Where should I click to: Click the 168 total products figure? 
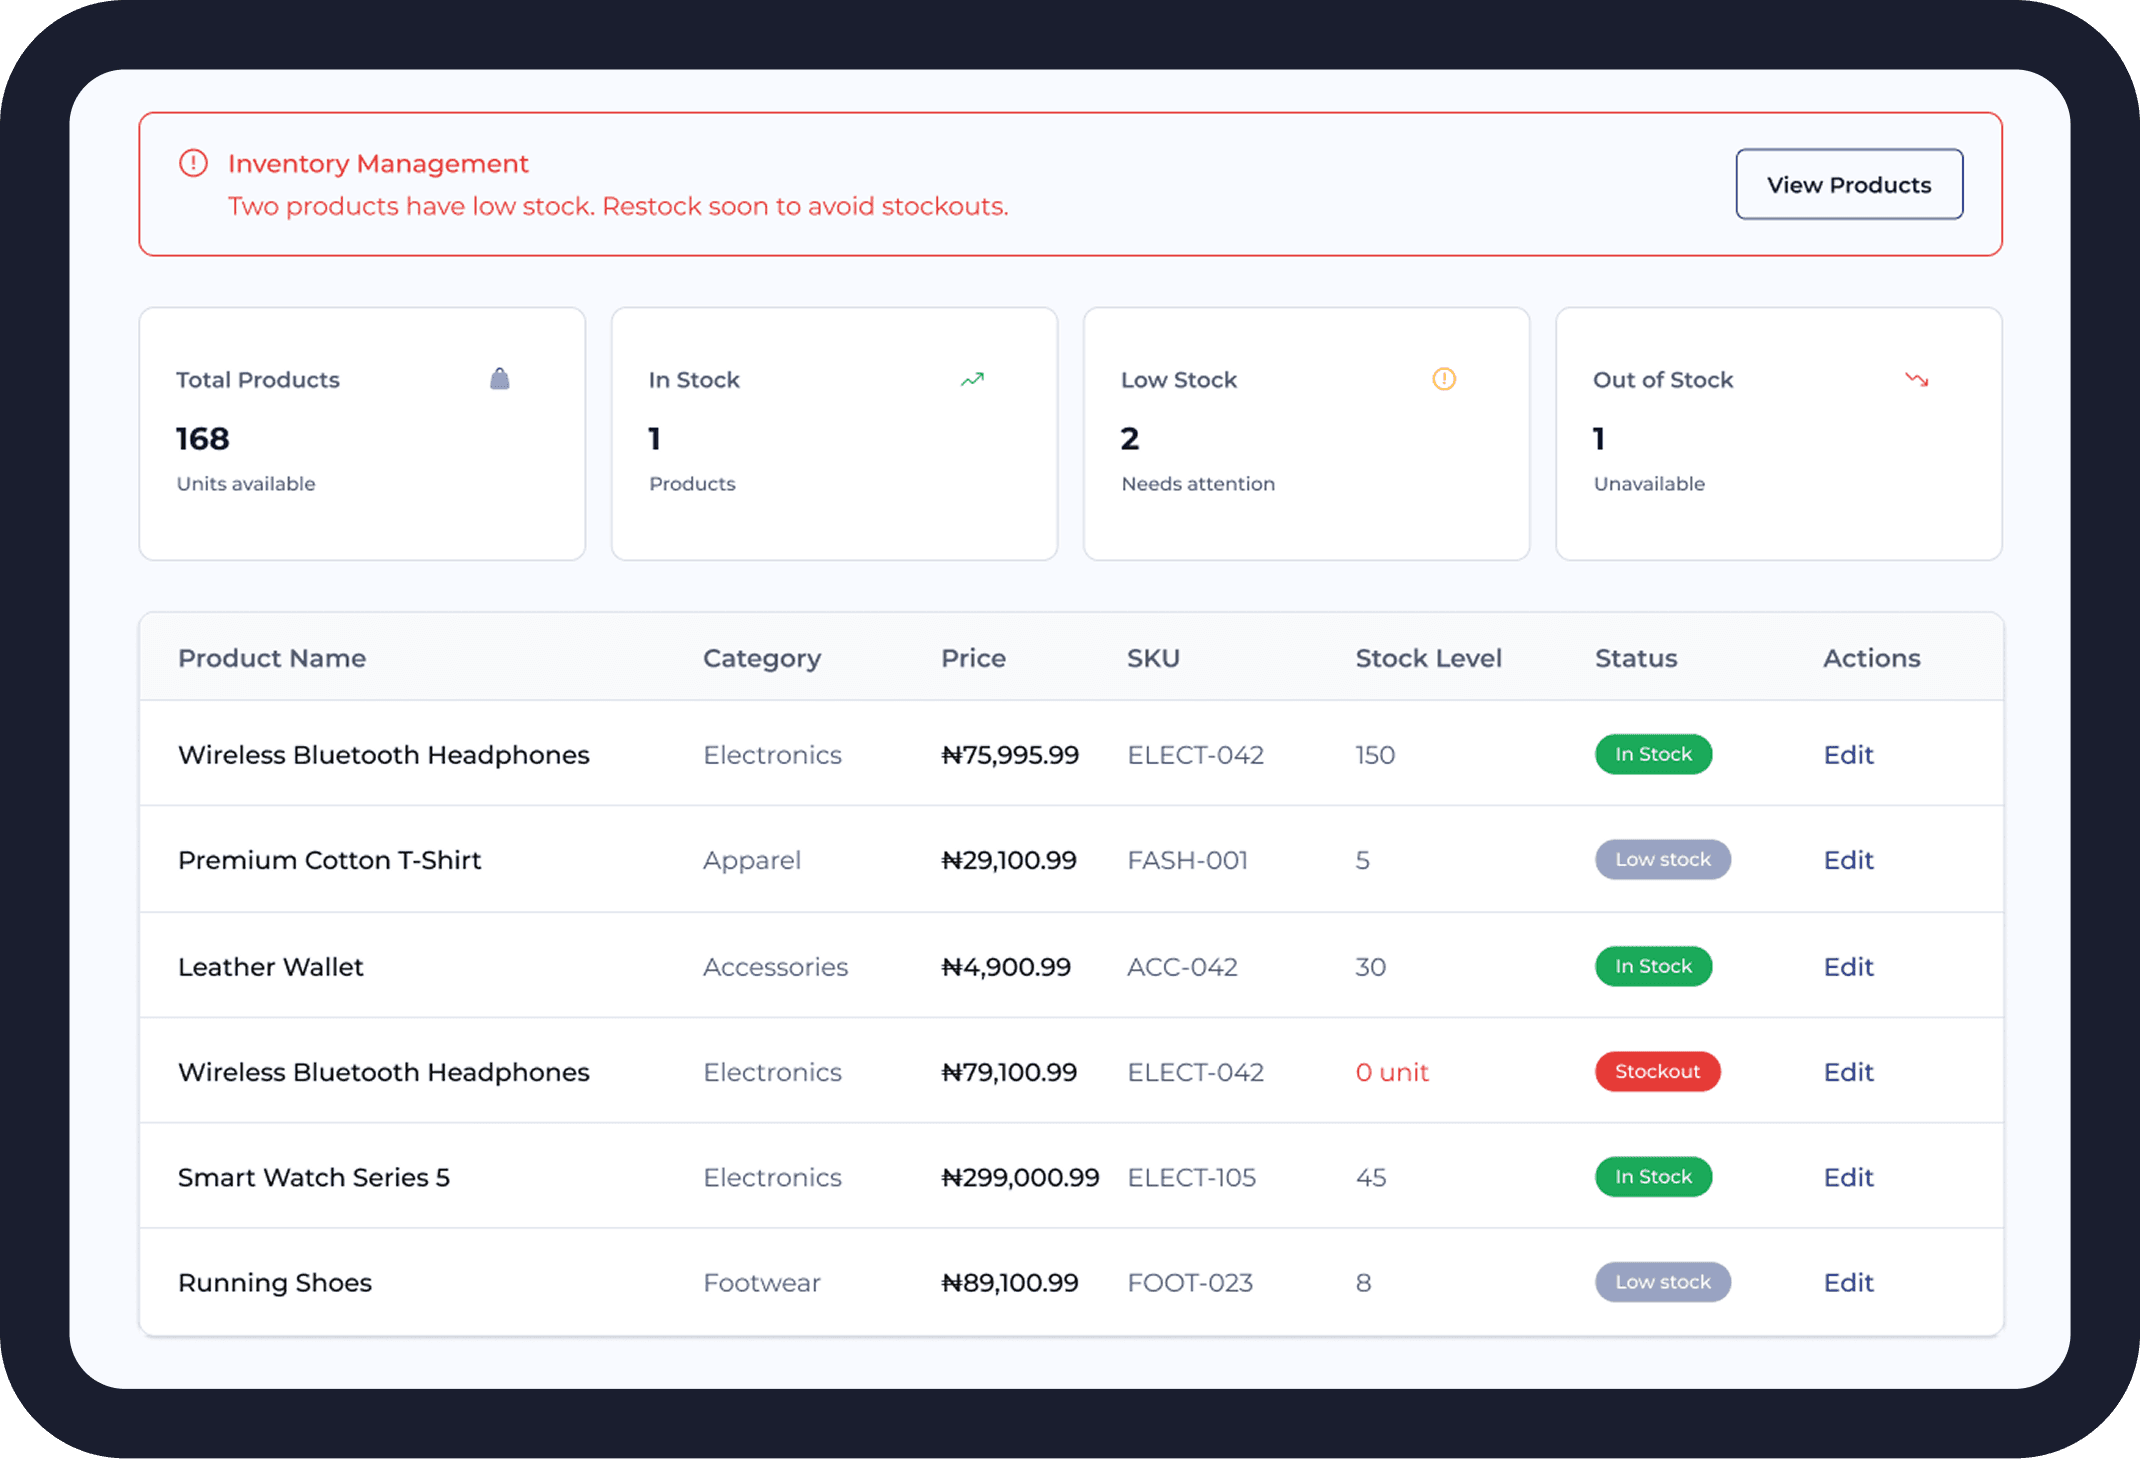click(x=203, y=438)
